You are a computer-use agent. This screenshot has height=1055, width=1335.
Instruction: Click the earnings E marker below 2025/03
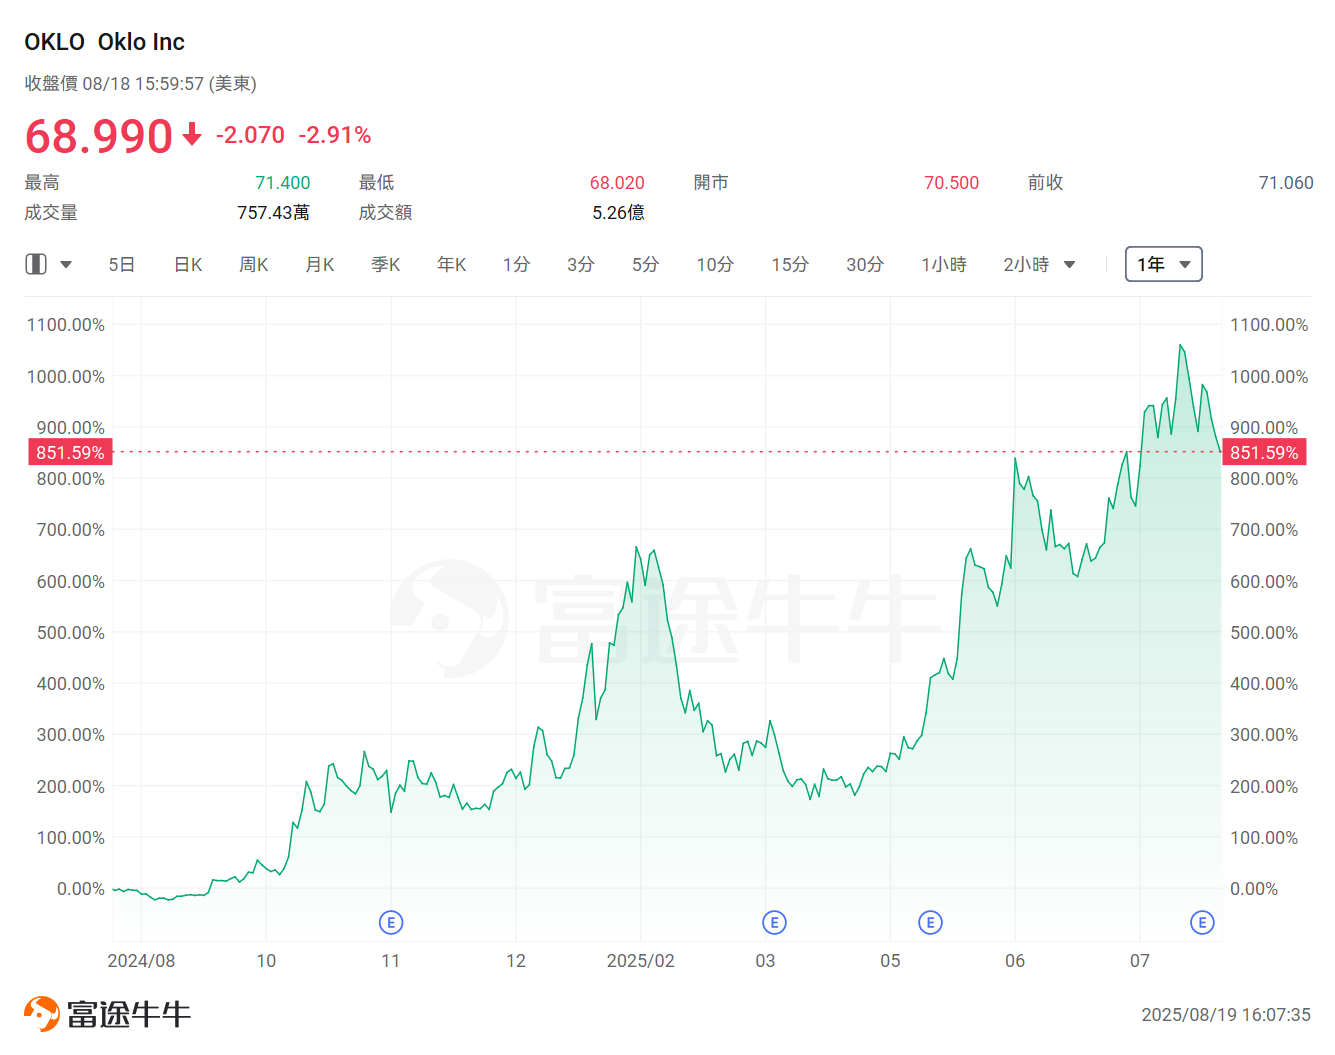click(774, 922)
